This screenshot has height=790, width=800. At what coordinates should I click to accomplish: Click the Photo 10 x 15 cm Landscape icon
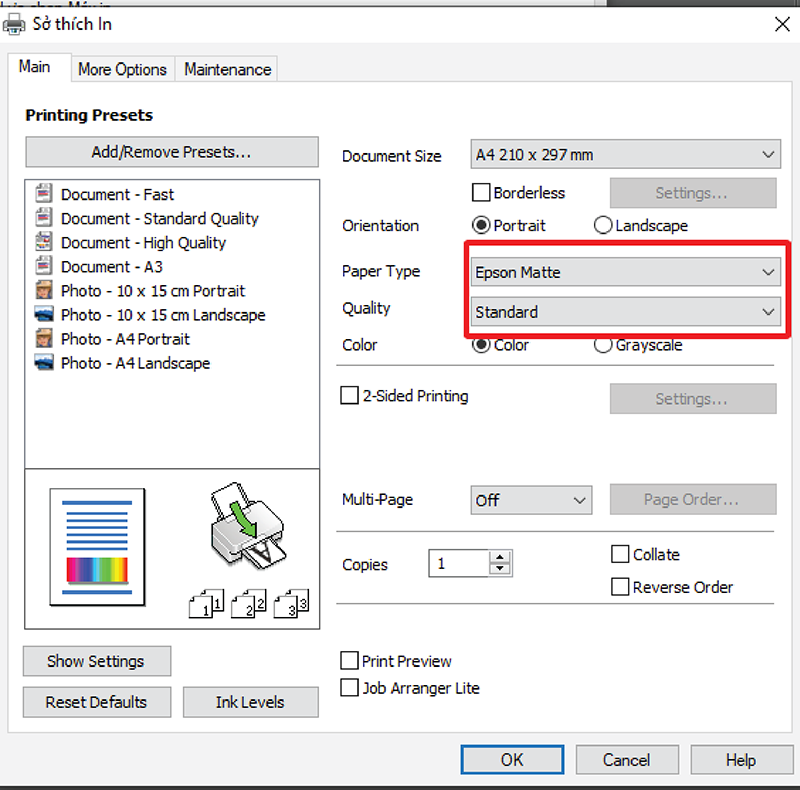pyautogui.click(x=44, y=313)
